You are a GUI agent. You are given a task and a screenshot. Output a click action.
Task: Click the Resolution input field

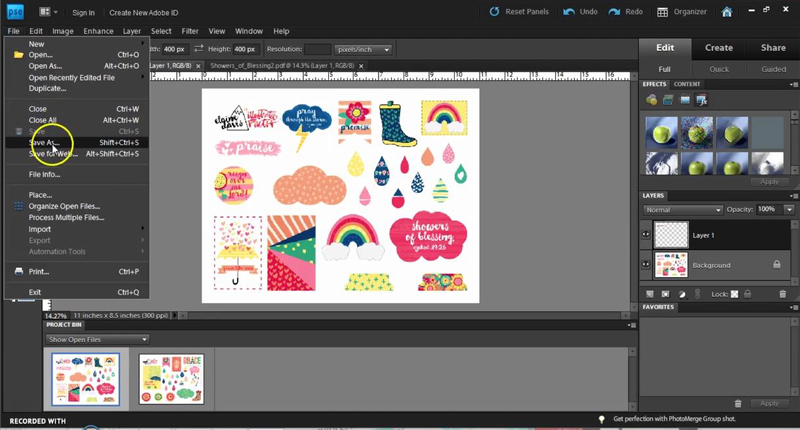click(x=317, y=49)
